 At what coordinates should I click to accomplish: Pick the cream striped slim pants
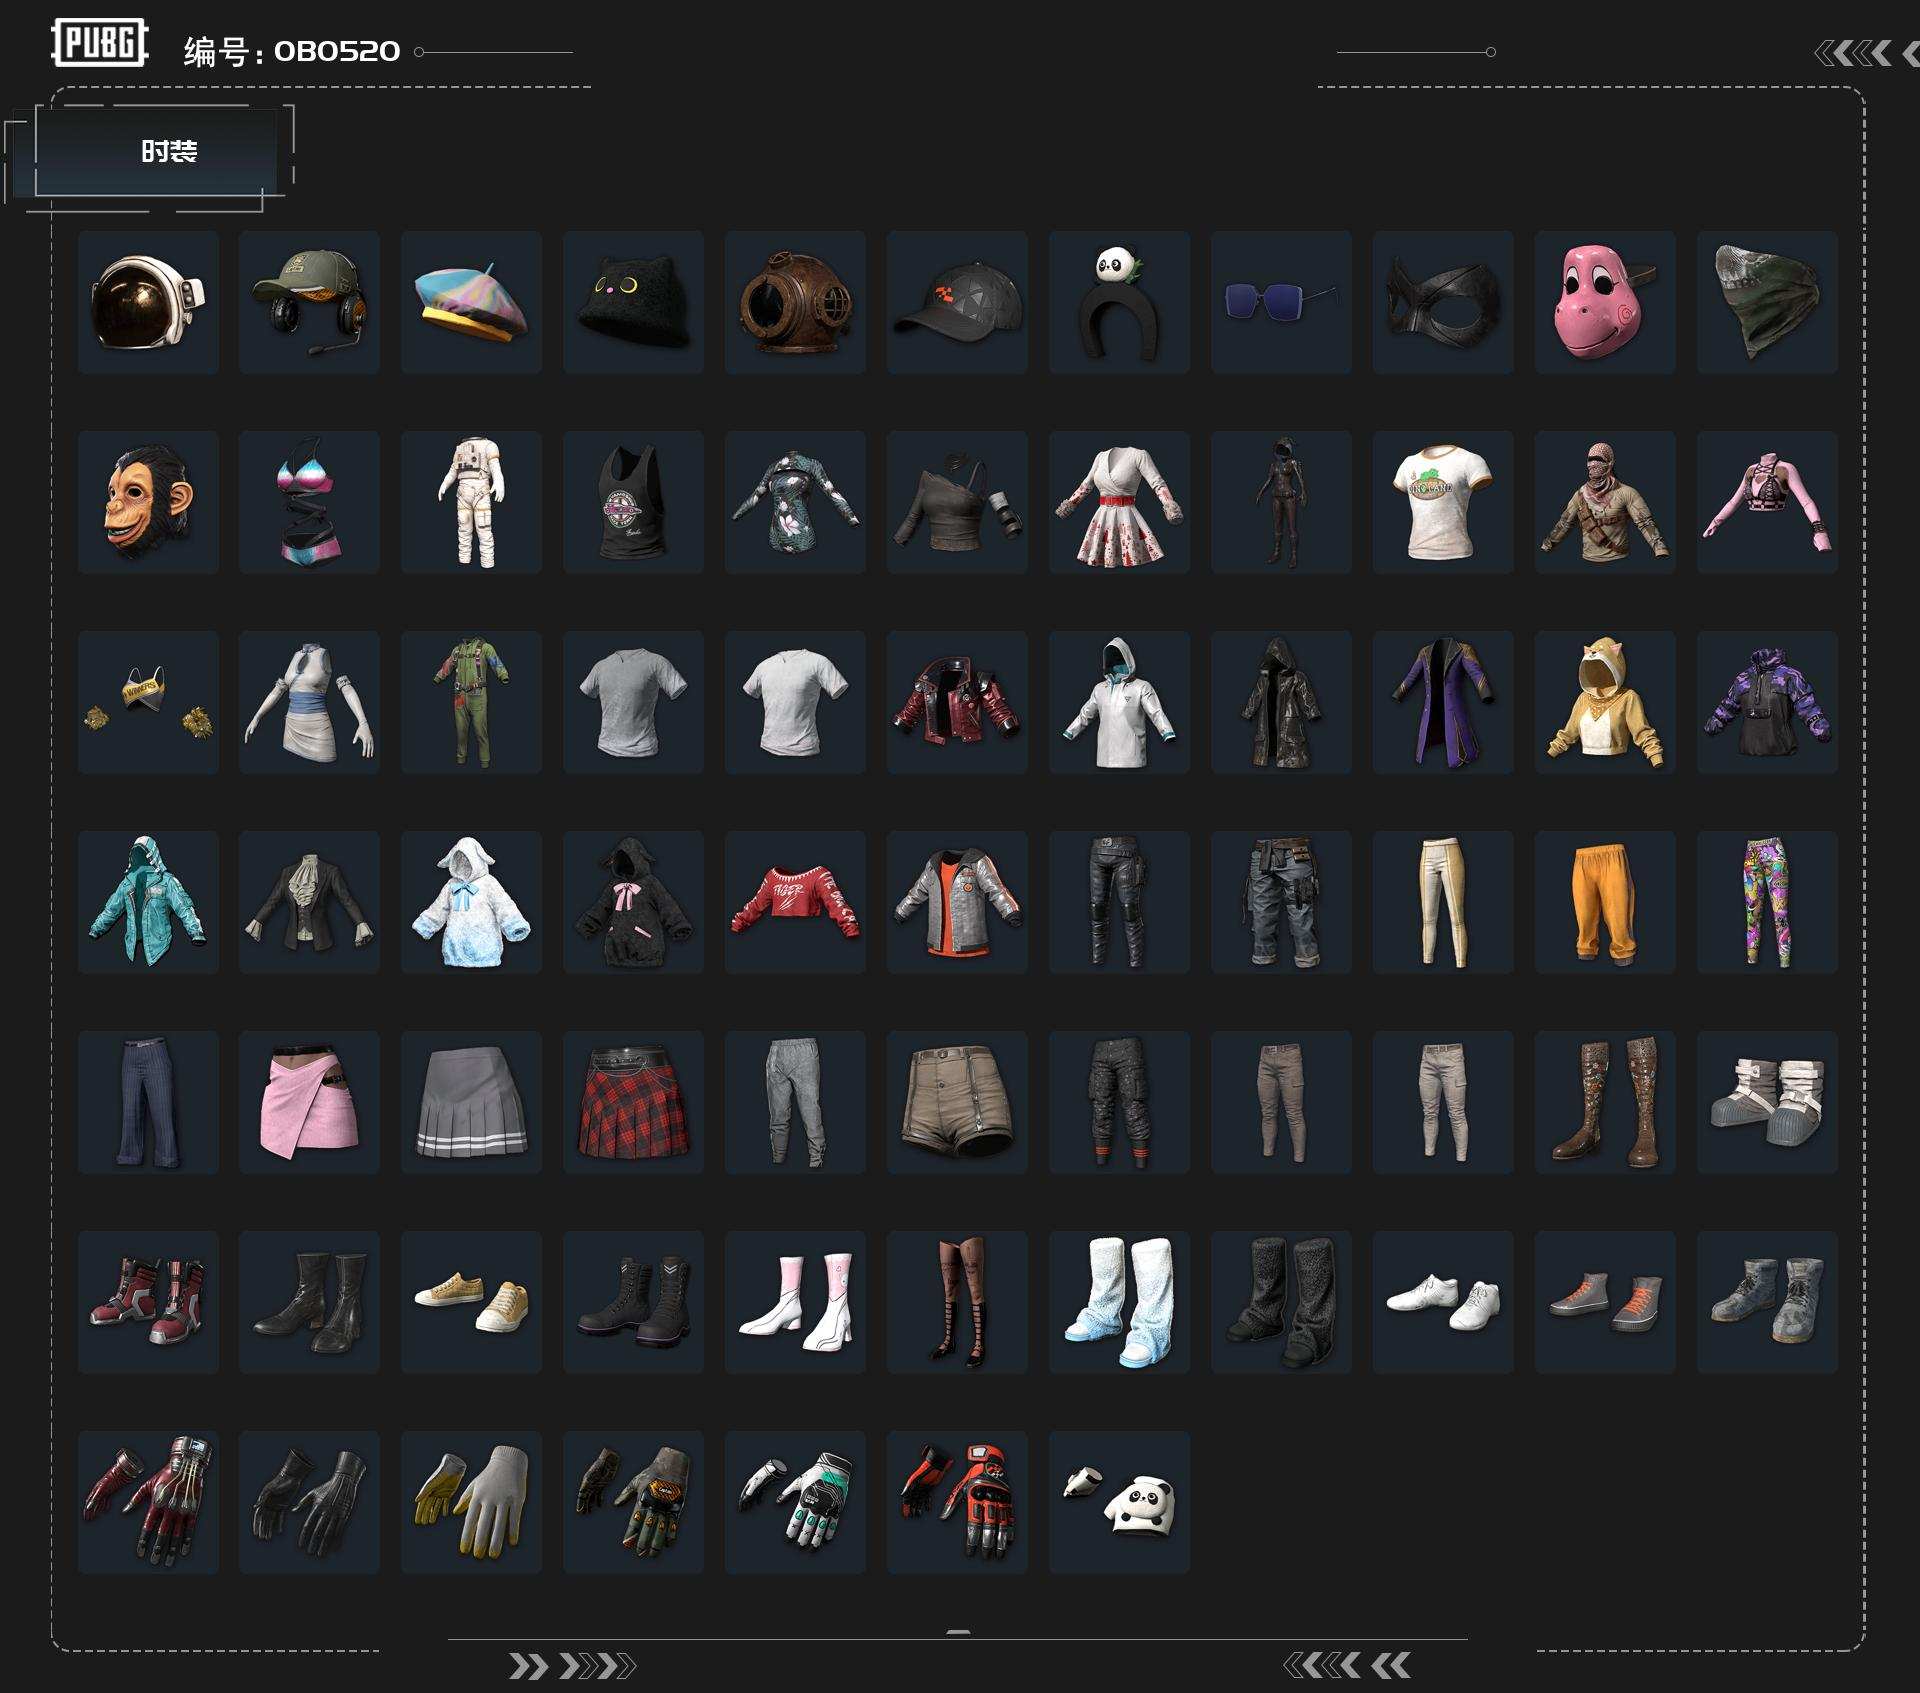pyautogui.click(x=1444, y=902)
